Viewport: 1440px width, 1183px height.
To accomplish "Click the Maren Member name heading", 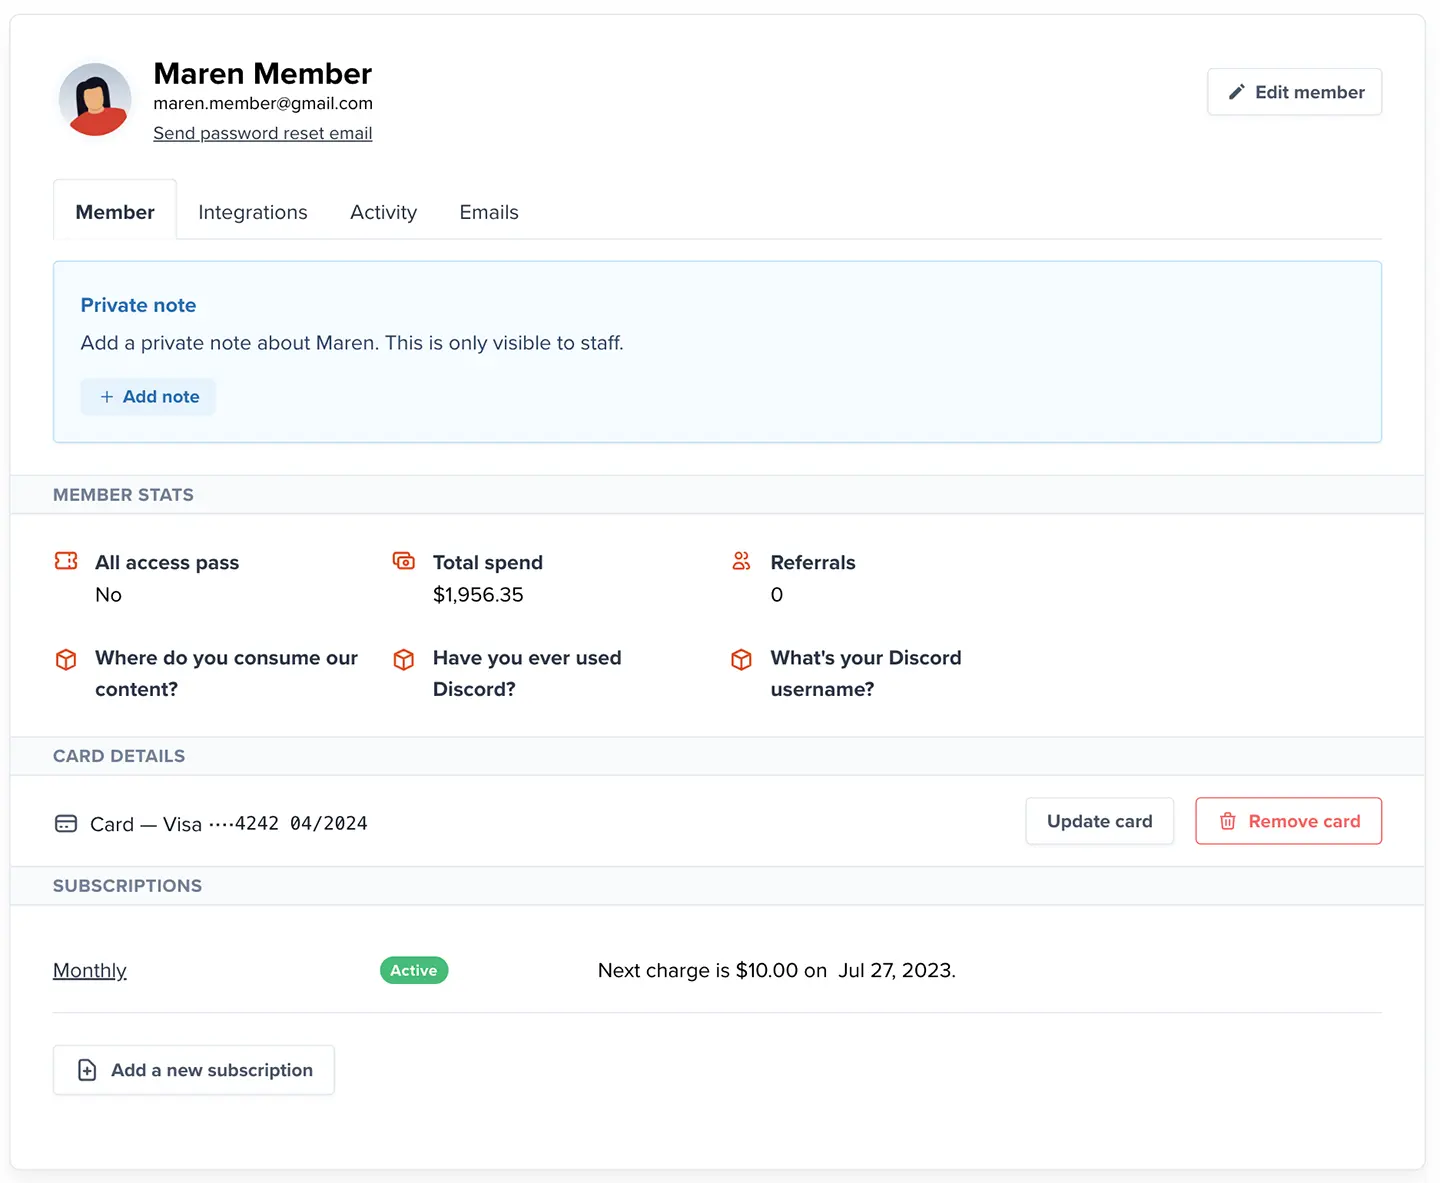I will pos(263,73).
